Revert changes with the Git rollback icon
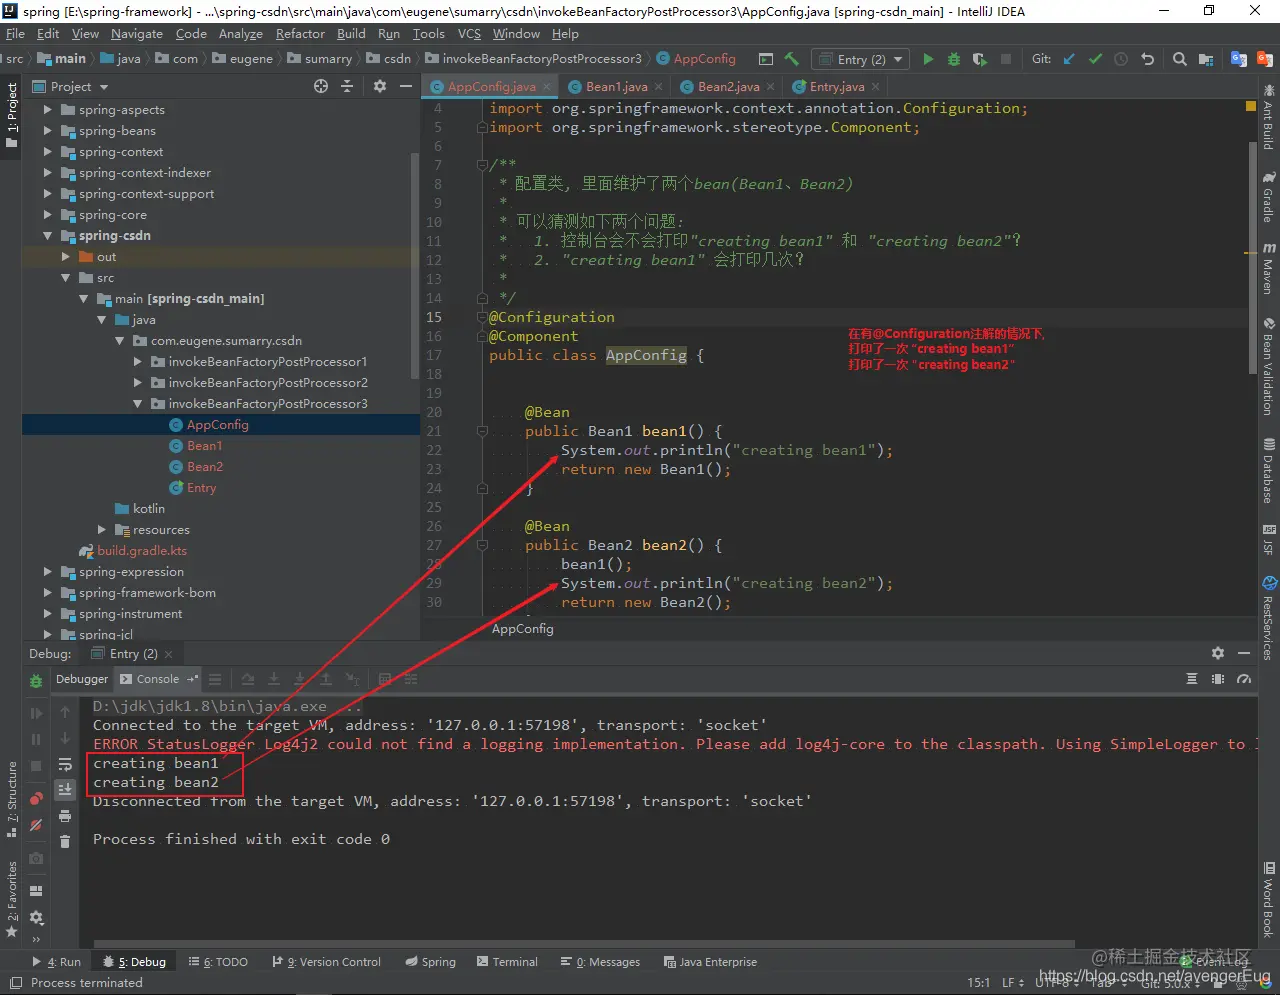The height and width of the screenshot is (995, 1280). [1147, 59]
